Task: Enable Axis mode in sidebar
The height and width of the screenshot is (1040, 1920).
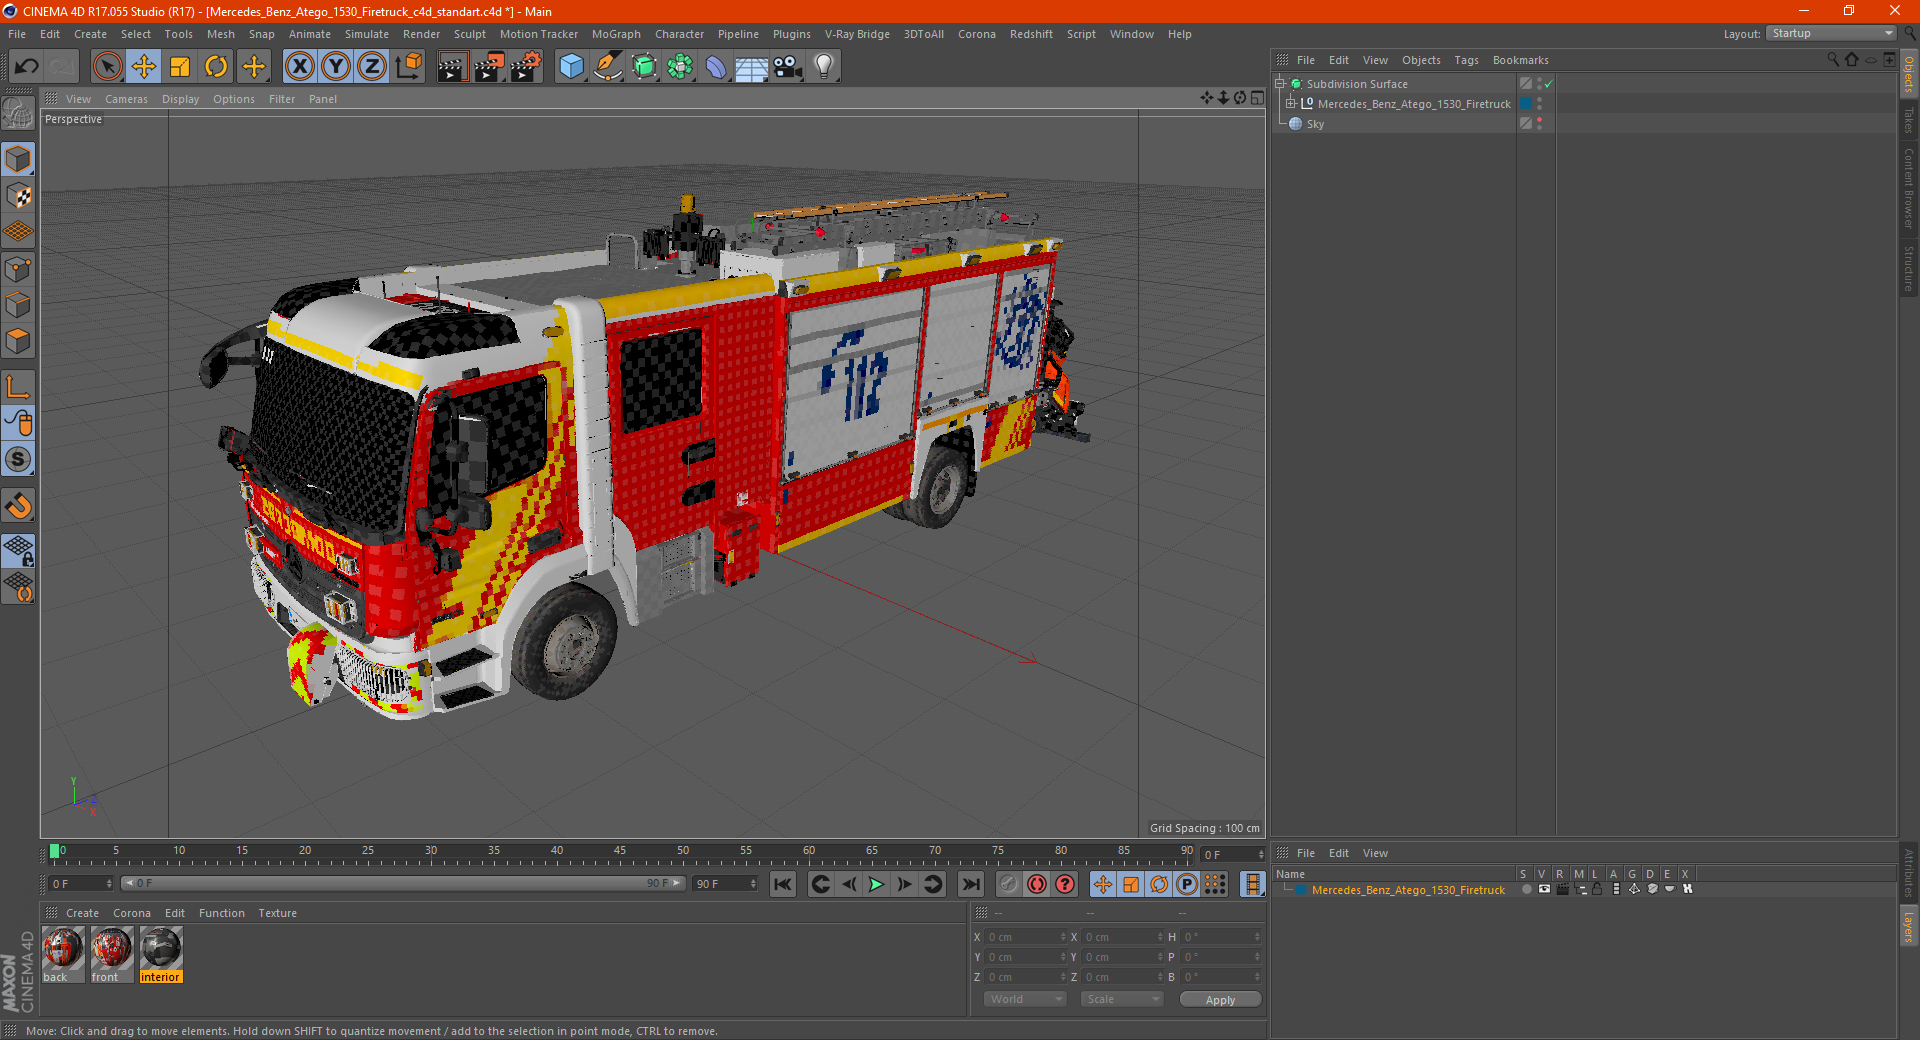Action: 18,387
